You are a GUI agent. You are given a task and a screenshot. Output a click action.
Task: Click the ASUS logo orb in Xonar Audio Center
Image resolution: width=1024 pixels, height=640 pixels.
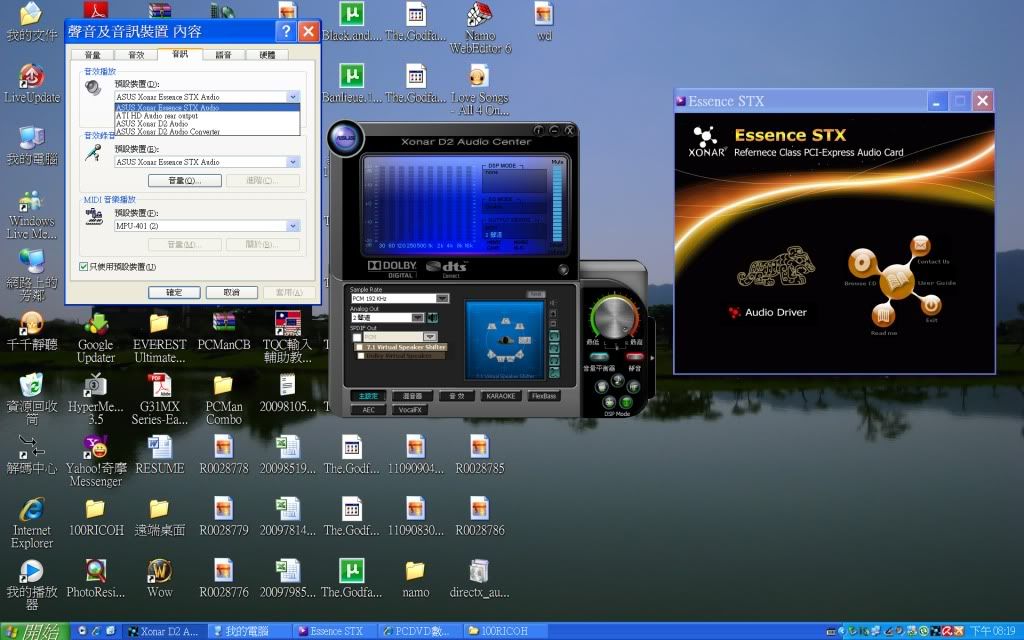tap(345, 138)
